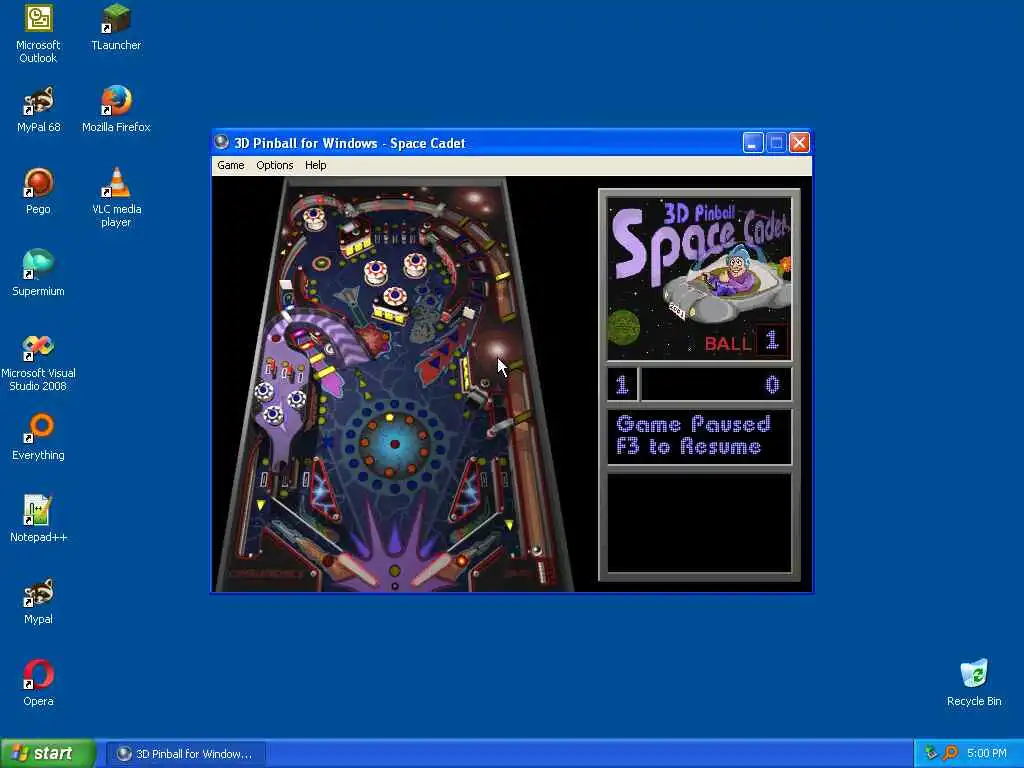Screen dimensions: 1024x768
Task: Close the 3D Pinball window
Action: tap(799, 142)
